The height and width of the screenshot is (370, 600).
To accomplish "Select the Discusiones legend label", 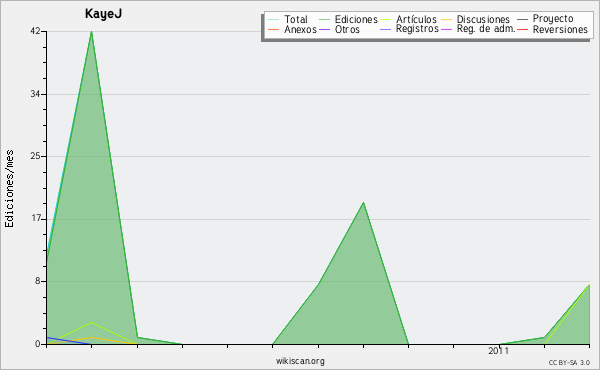I will 483,19.
